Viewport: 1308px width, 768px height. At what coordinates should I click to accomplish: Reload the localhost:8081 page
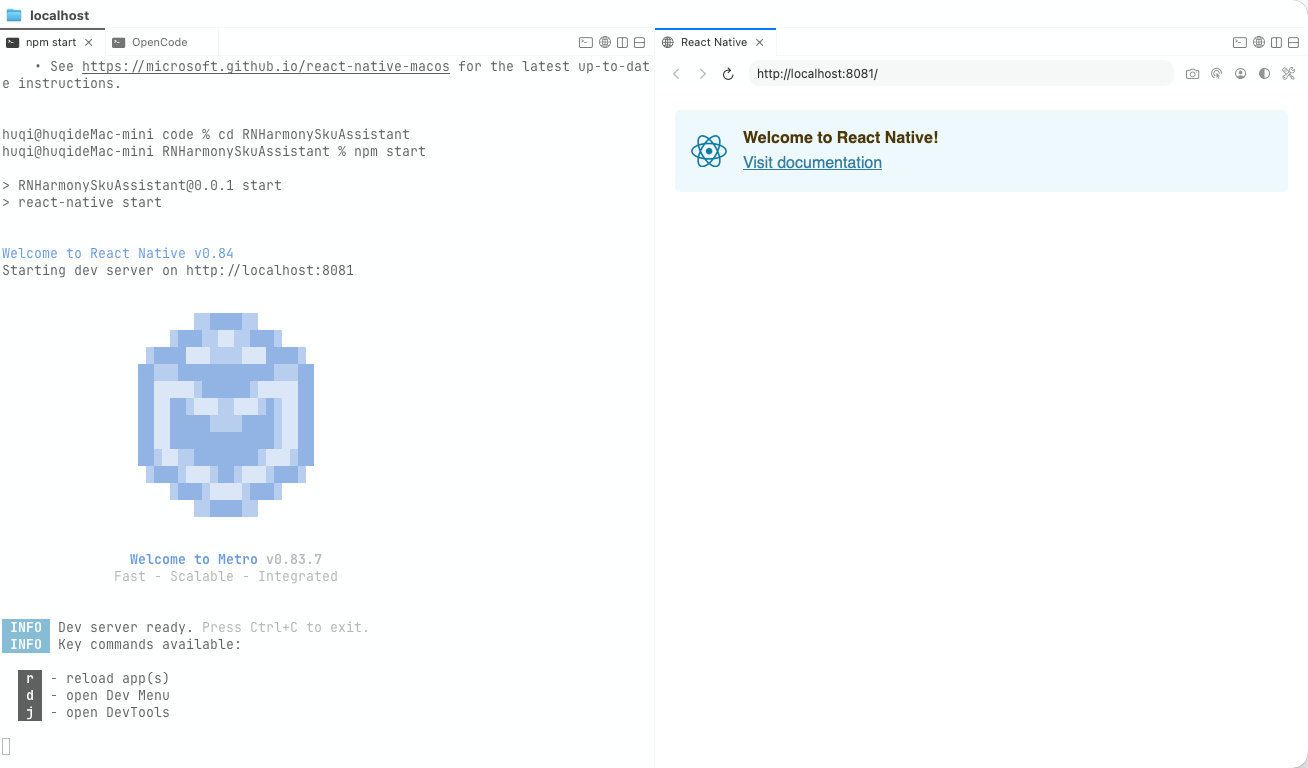(728, 74)
